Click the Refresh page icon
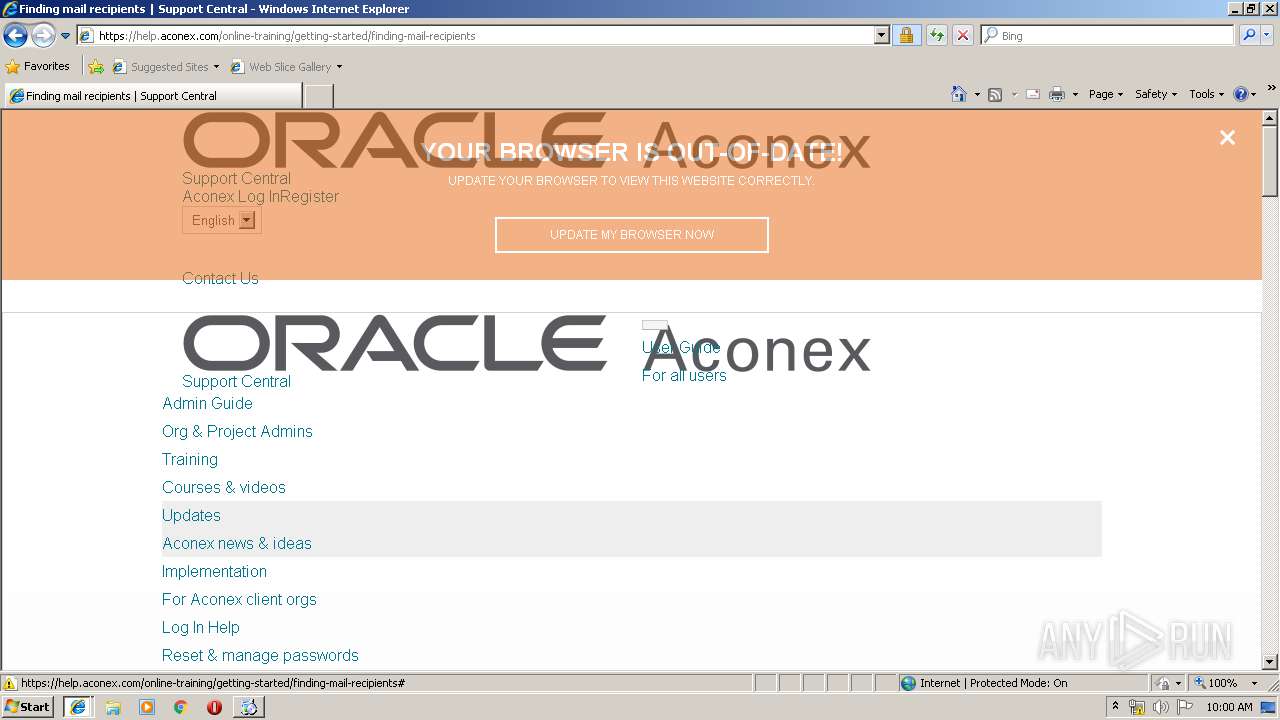Viewport: 1280px width, 720px height. point(936,36)
